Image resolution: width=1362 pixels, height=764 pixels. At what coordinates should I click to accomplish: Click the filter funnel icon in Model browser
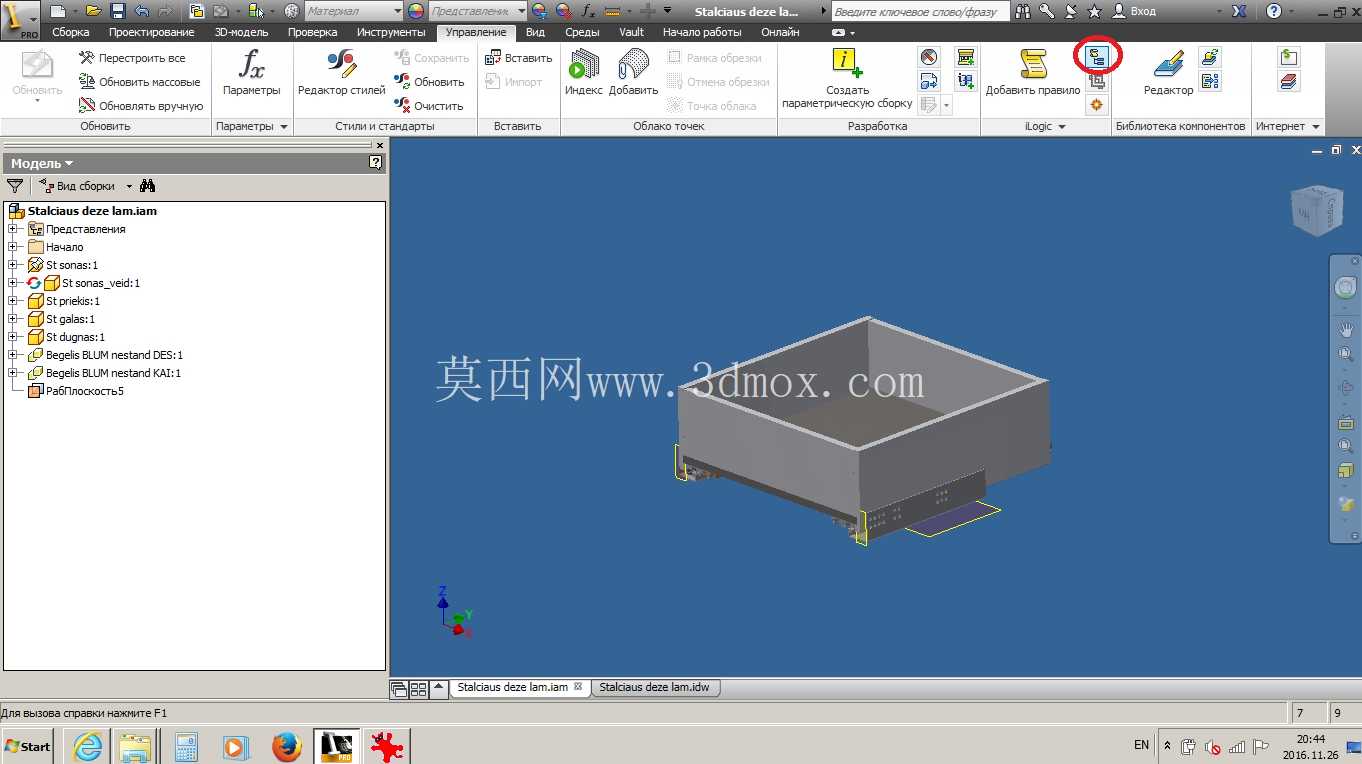click(15, 186)
